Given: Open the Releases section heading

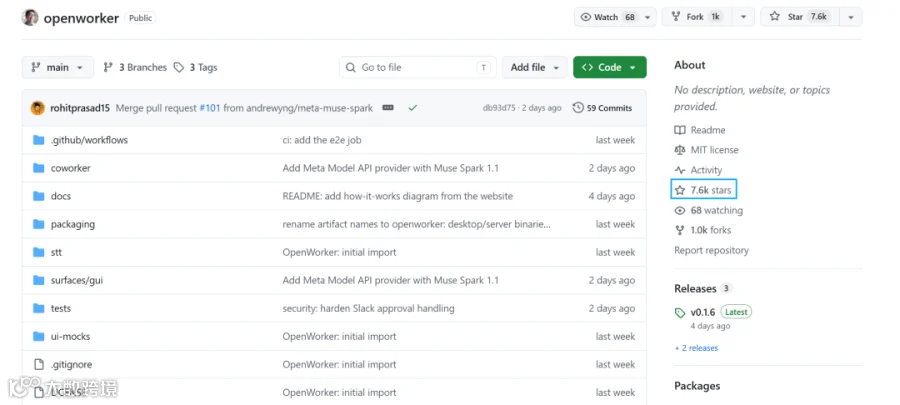Looking at the screenshot, I should pyautogui.click(x=695, y=289).
